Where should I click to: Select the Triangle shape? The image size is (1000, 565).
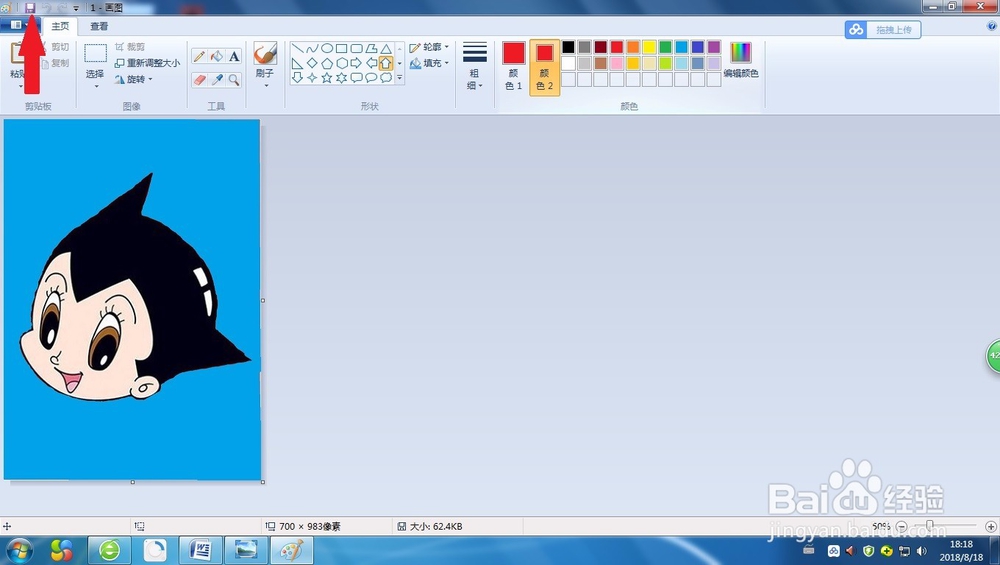[386, 48]
